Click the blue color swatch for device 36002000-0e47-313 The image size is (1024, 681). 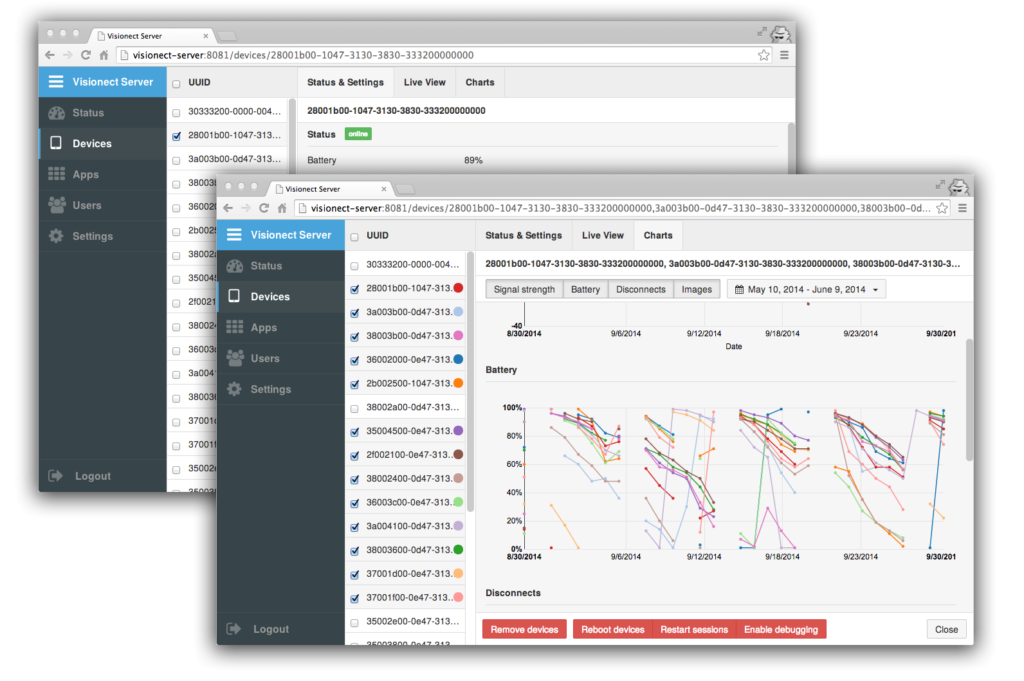coord(458,359)
